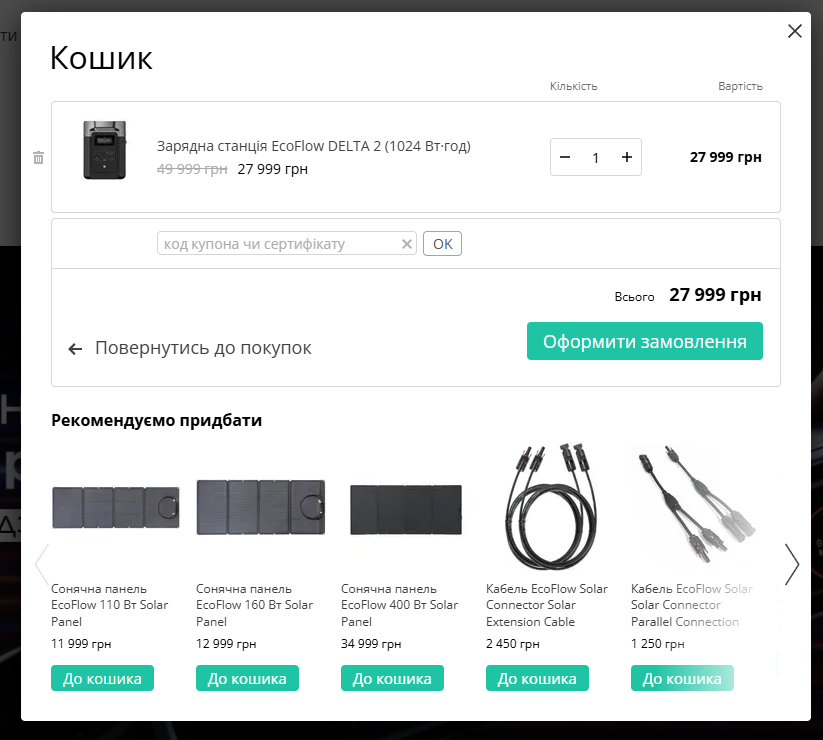Remove the DELTA 2 item using the trash icon
823x740 pixels.
tap(38, 157)
